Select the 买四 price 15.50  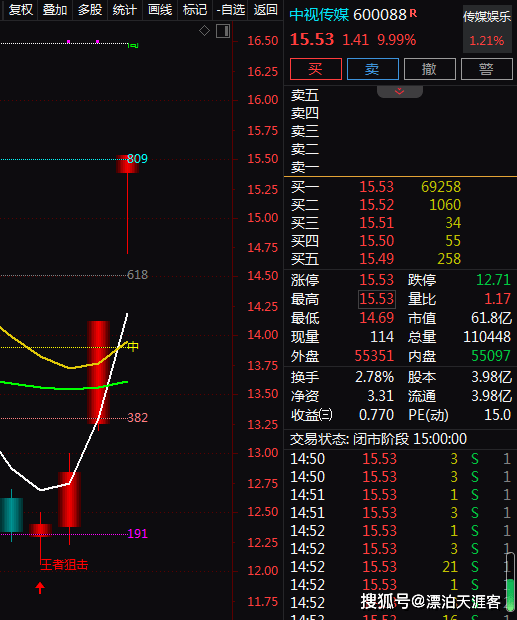(x=376, y=241)
